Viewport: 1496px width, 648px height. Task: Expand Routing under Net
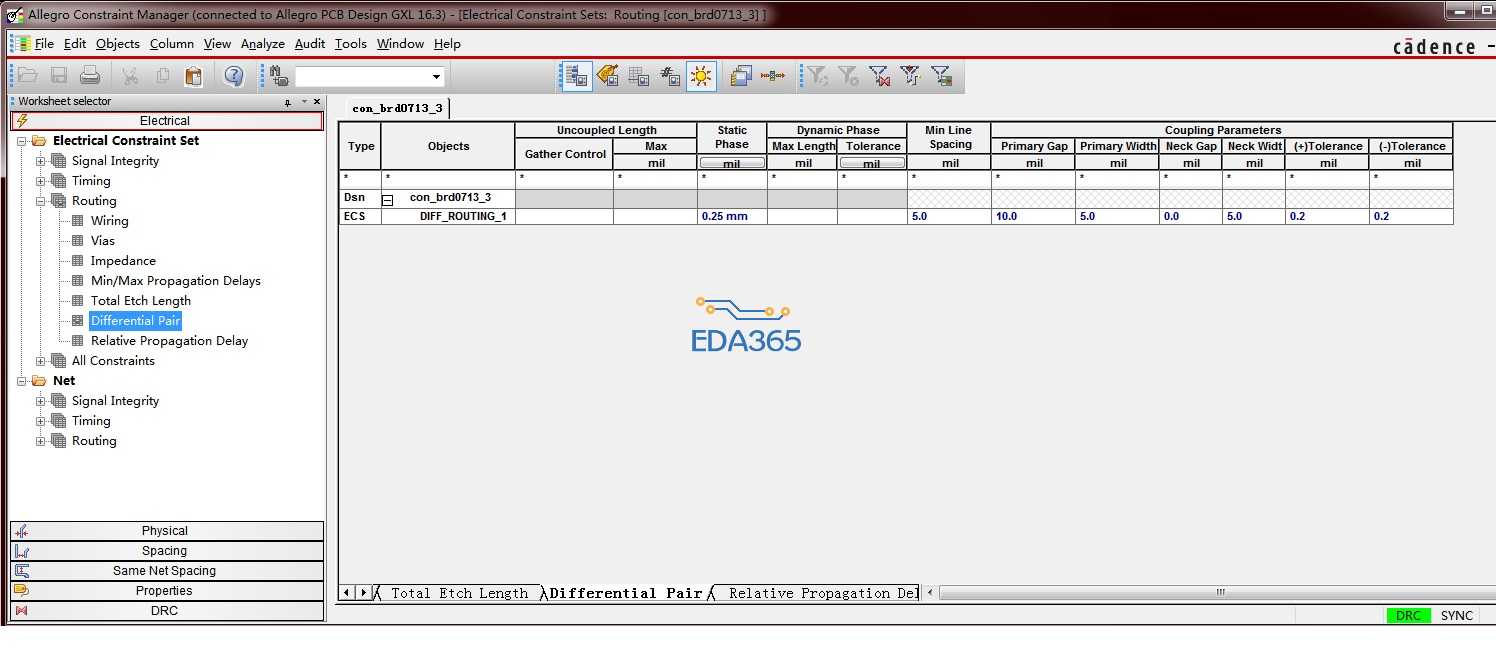[41, 441]
